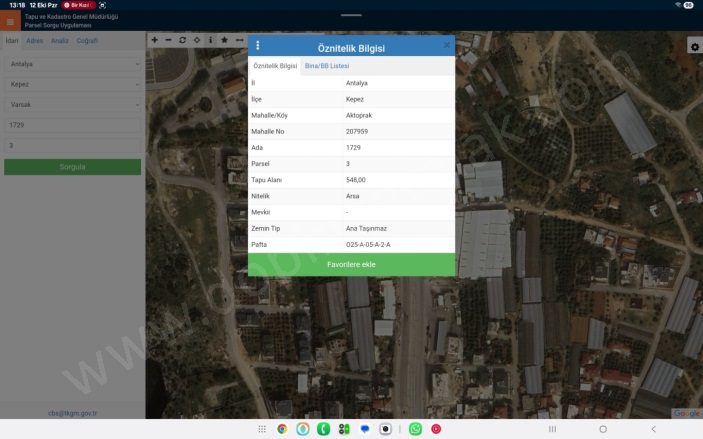Launch WhatsApp from the taskbar
The image size is (703, 439).
click(415, 428)
